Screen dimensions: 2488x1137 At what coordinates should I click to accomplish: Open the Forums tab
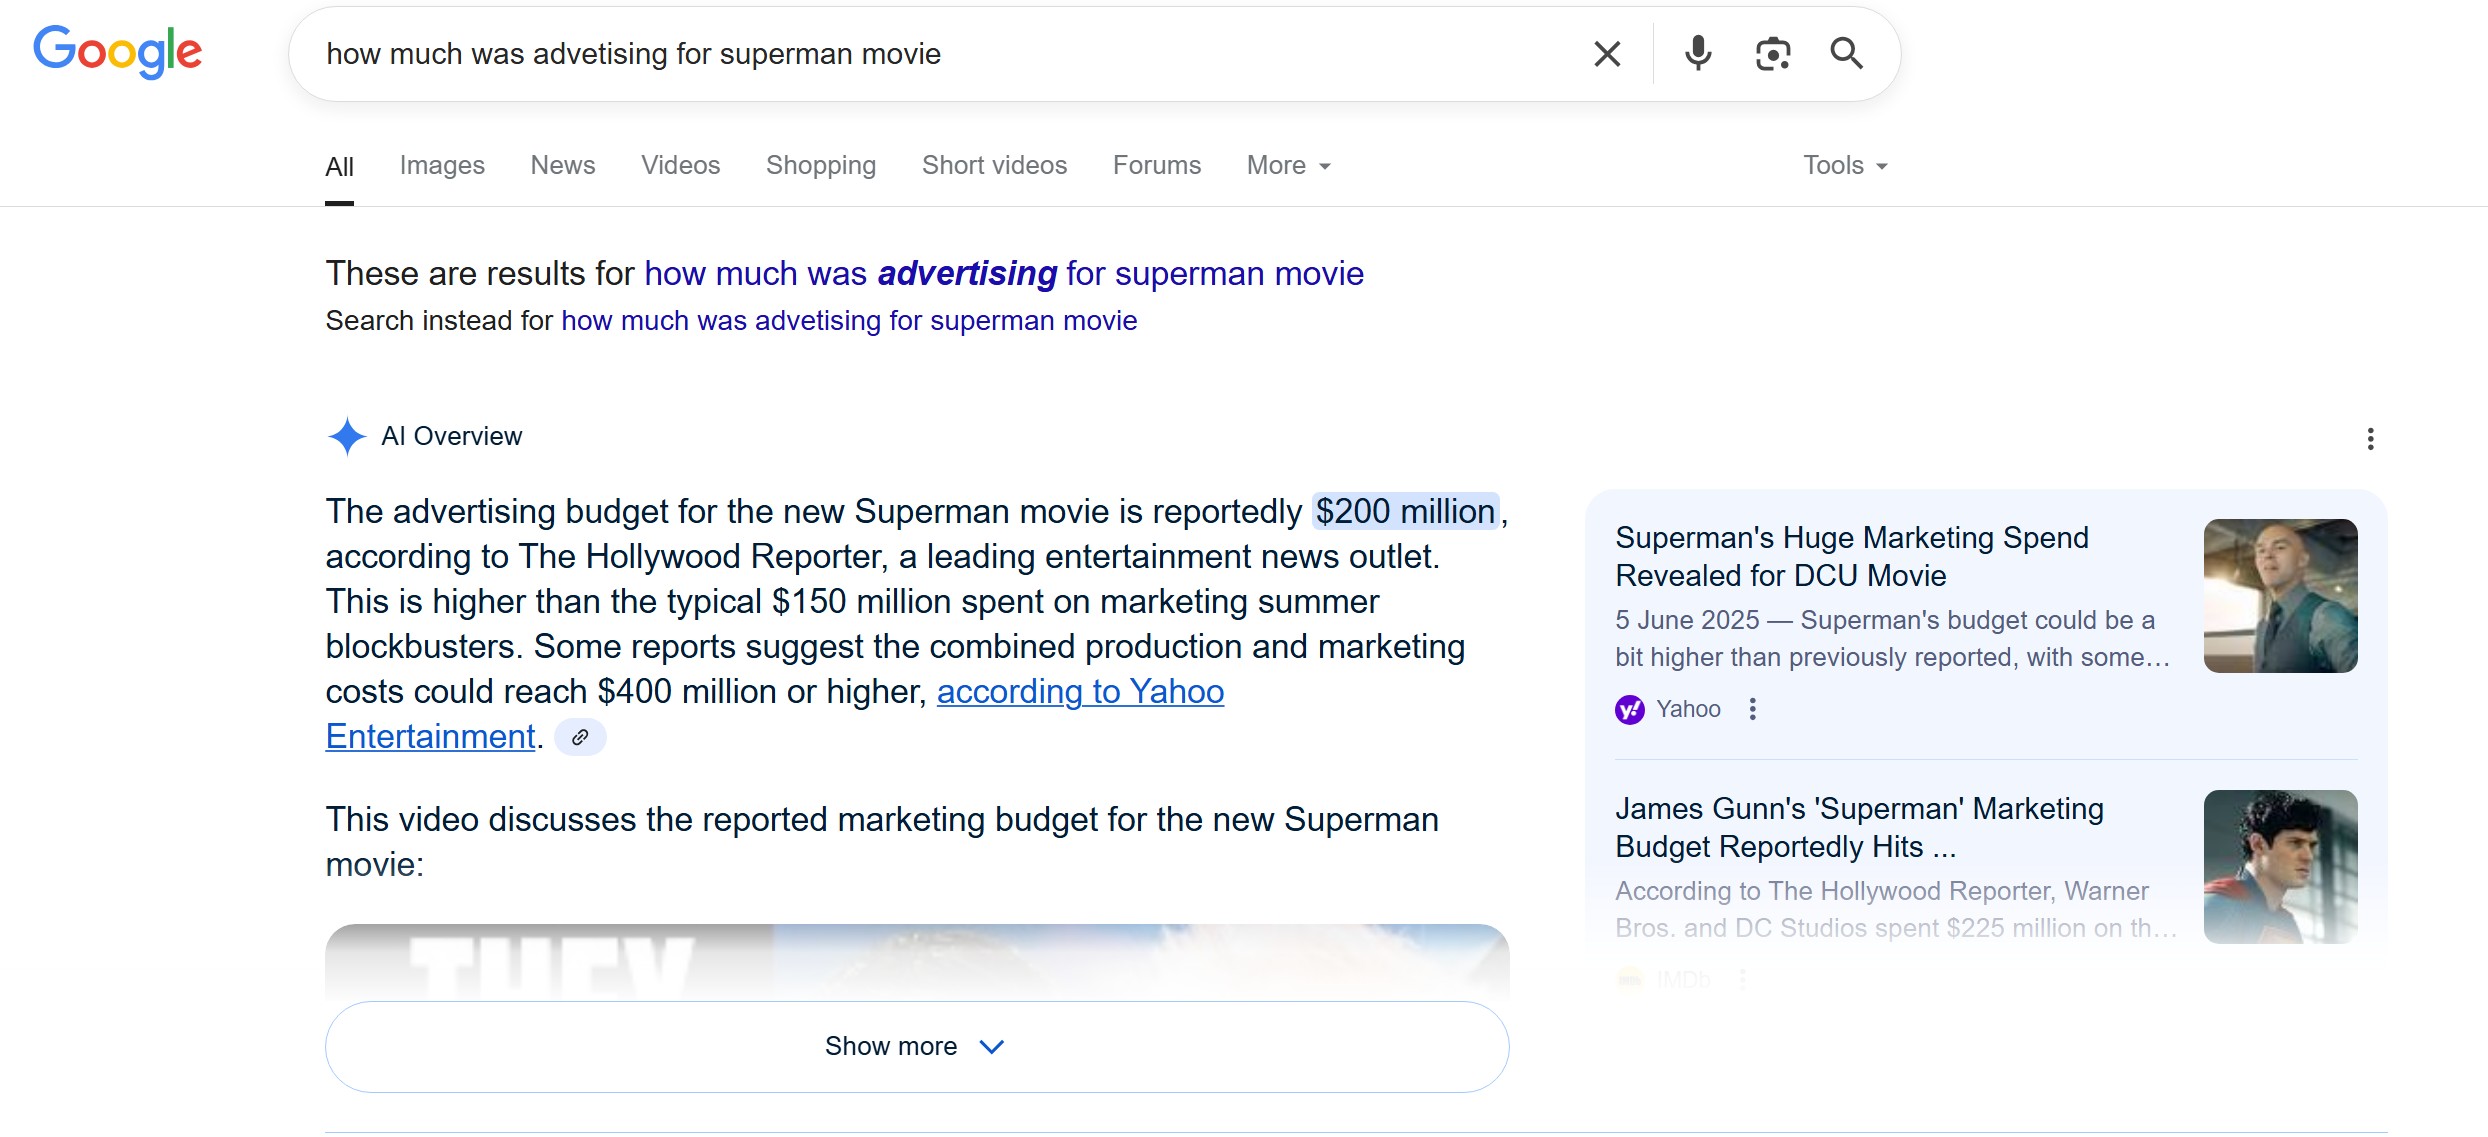[x=1157, y=165]
